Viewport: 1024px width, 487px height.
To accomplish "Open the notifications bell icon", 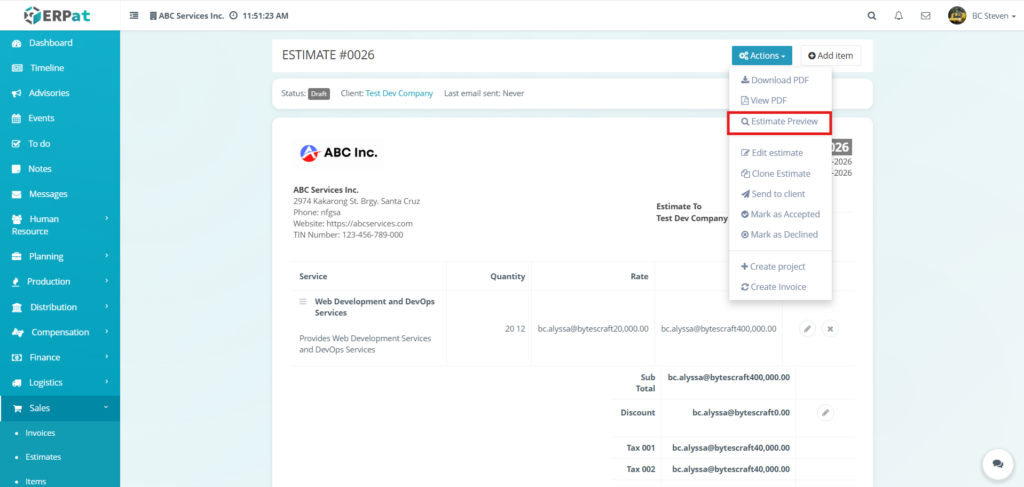I will tap(898, 16).
